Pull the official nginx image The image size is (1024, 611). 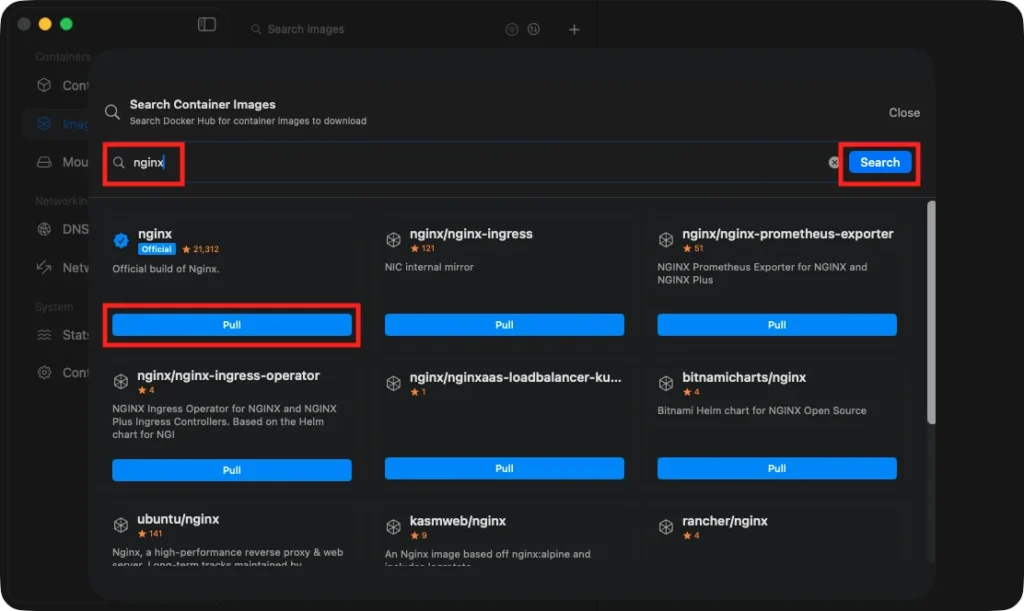pos(232,325)
